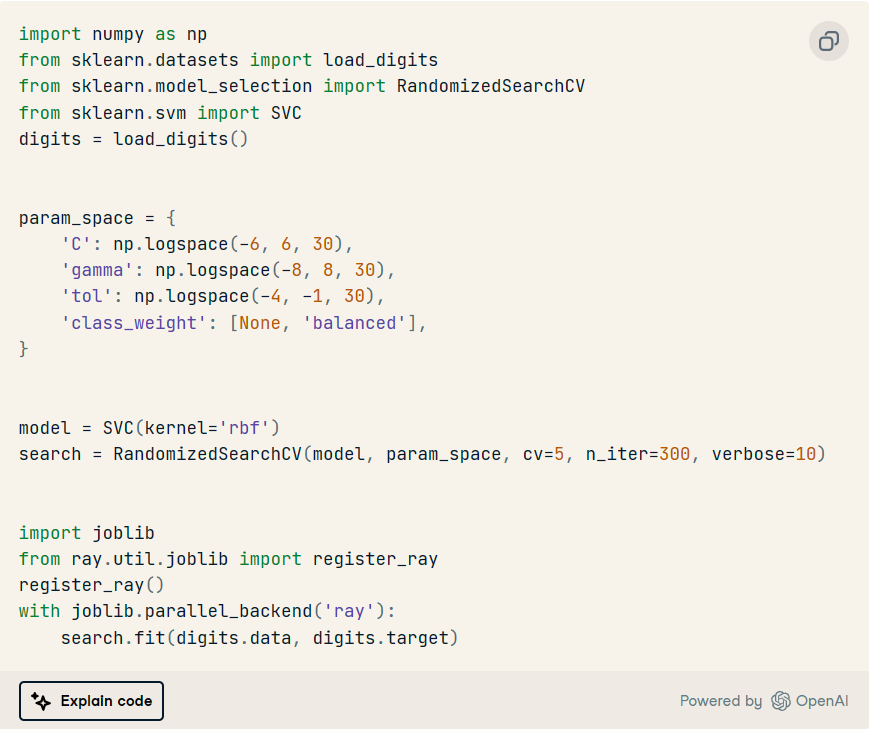Click the OpenAI logo icon
This screenshot has width=870, height=729.
[780, 701]
